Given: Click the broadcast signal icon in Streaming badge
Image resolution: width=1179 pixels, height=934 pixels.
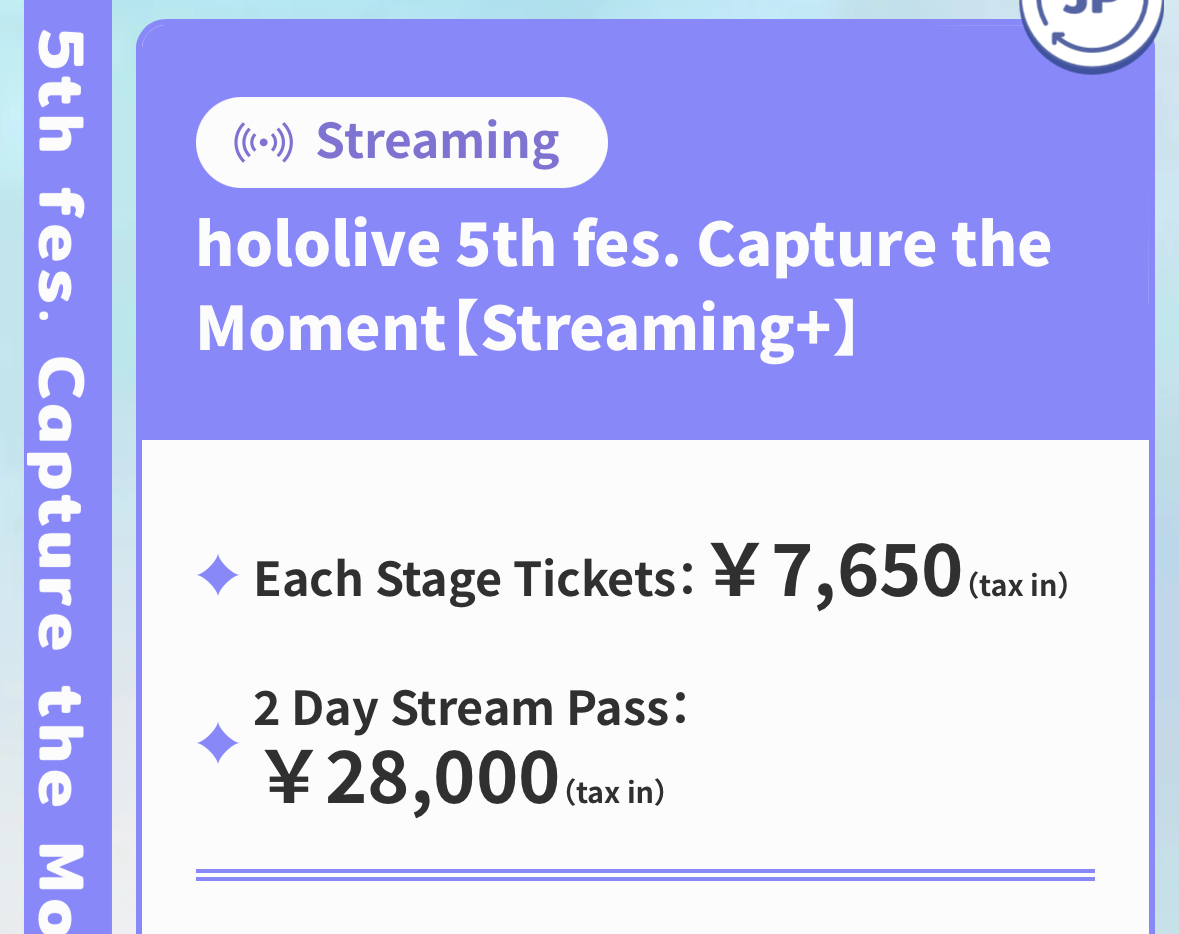Looking at the screenshot, I should tap(263, 142).
